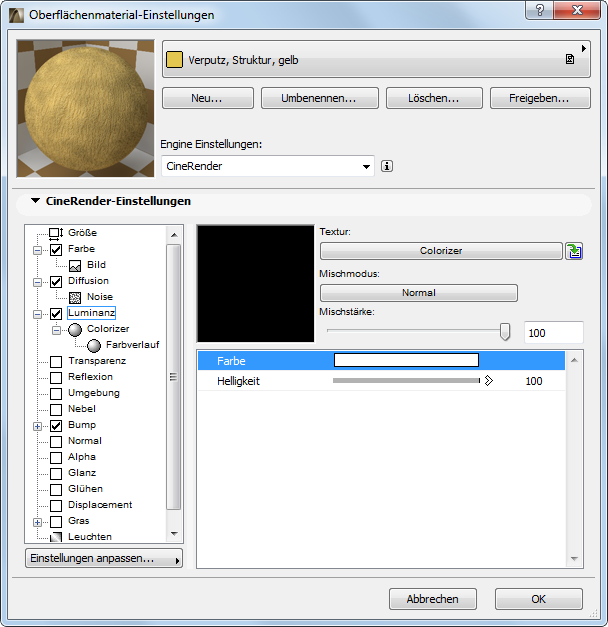Collapse the Luminanz tree node
The image size is (608, 627).
click(x=37, y=314)
